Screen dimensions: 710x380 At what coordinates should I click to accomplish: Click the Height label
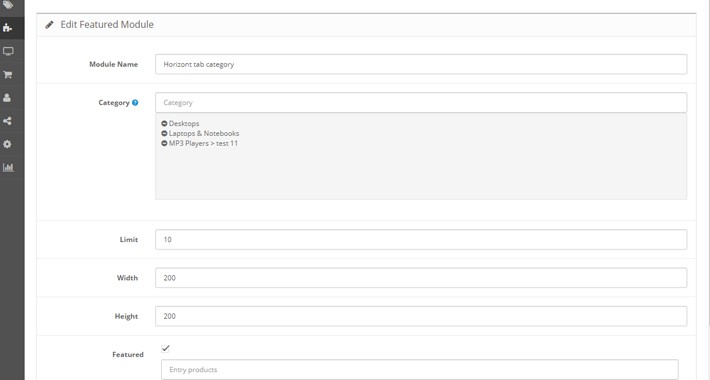click(x=126, y=316)
